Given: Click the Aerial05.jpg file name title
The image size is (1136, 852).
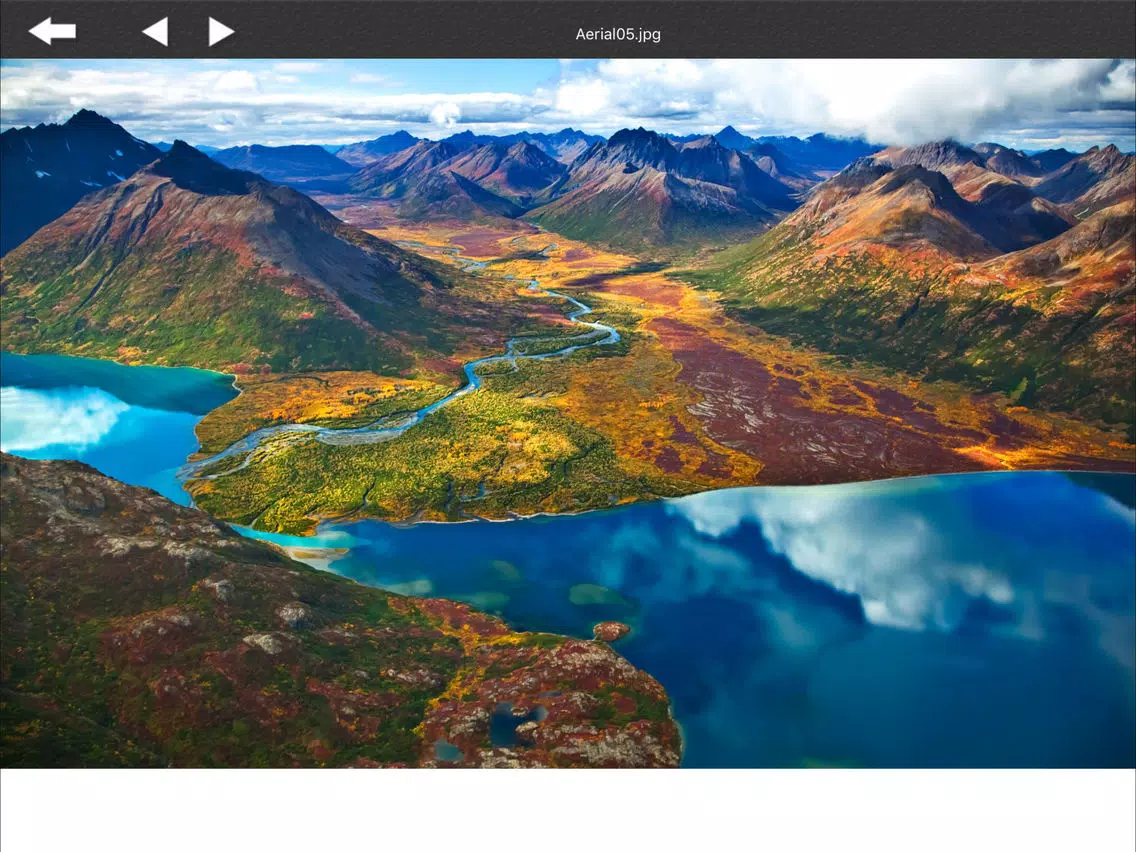Looking at the screenshot, I should 618,34.
